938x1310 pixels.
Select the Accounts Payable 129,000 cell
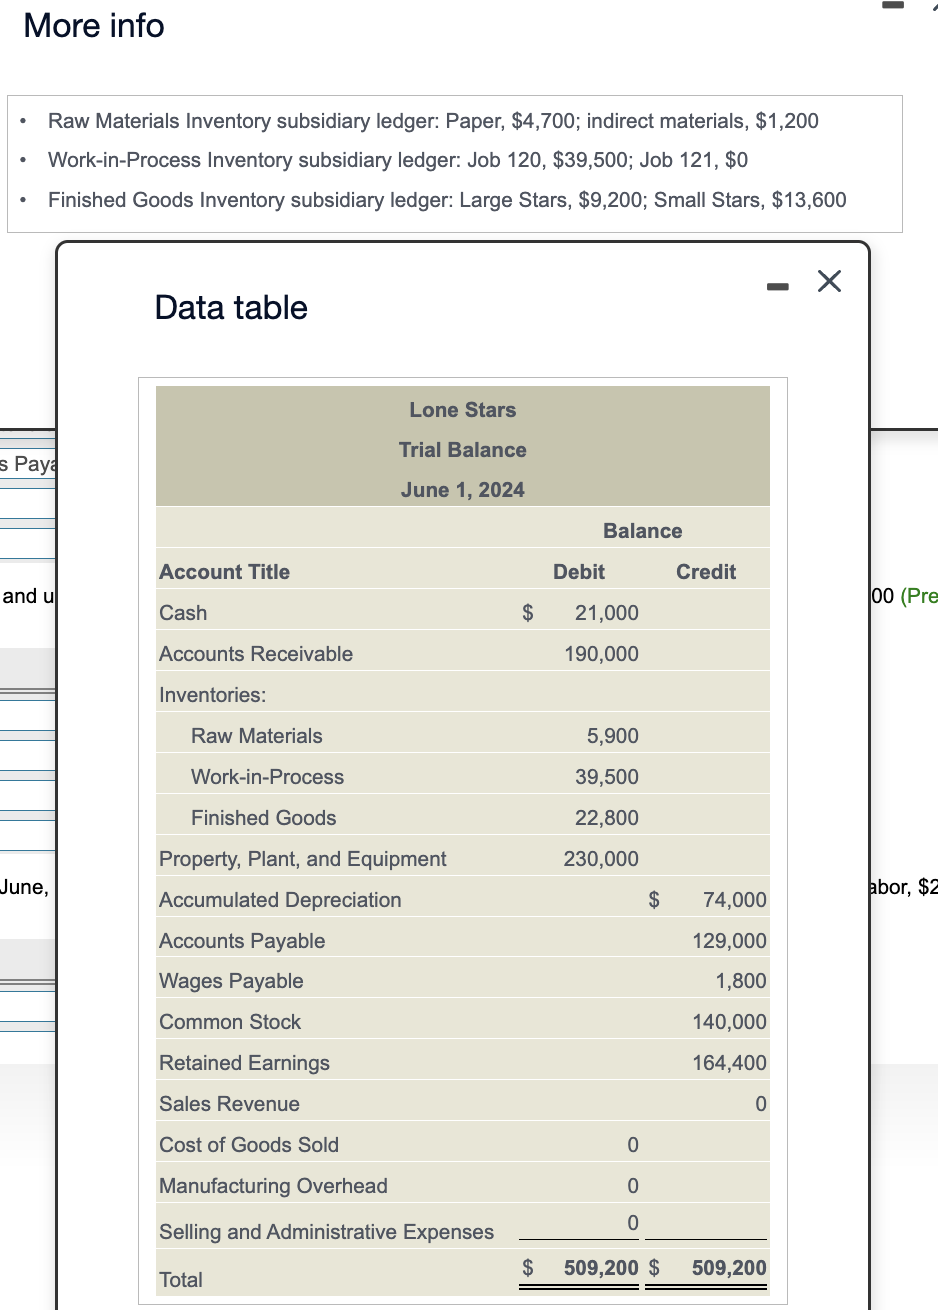pos(729,941)
